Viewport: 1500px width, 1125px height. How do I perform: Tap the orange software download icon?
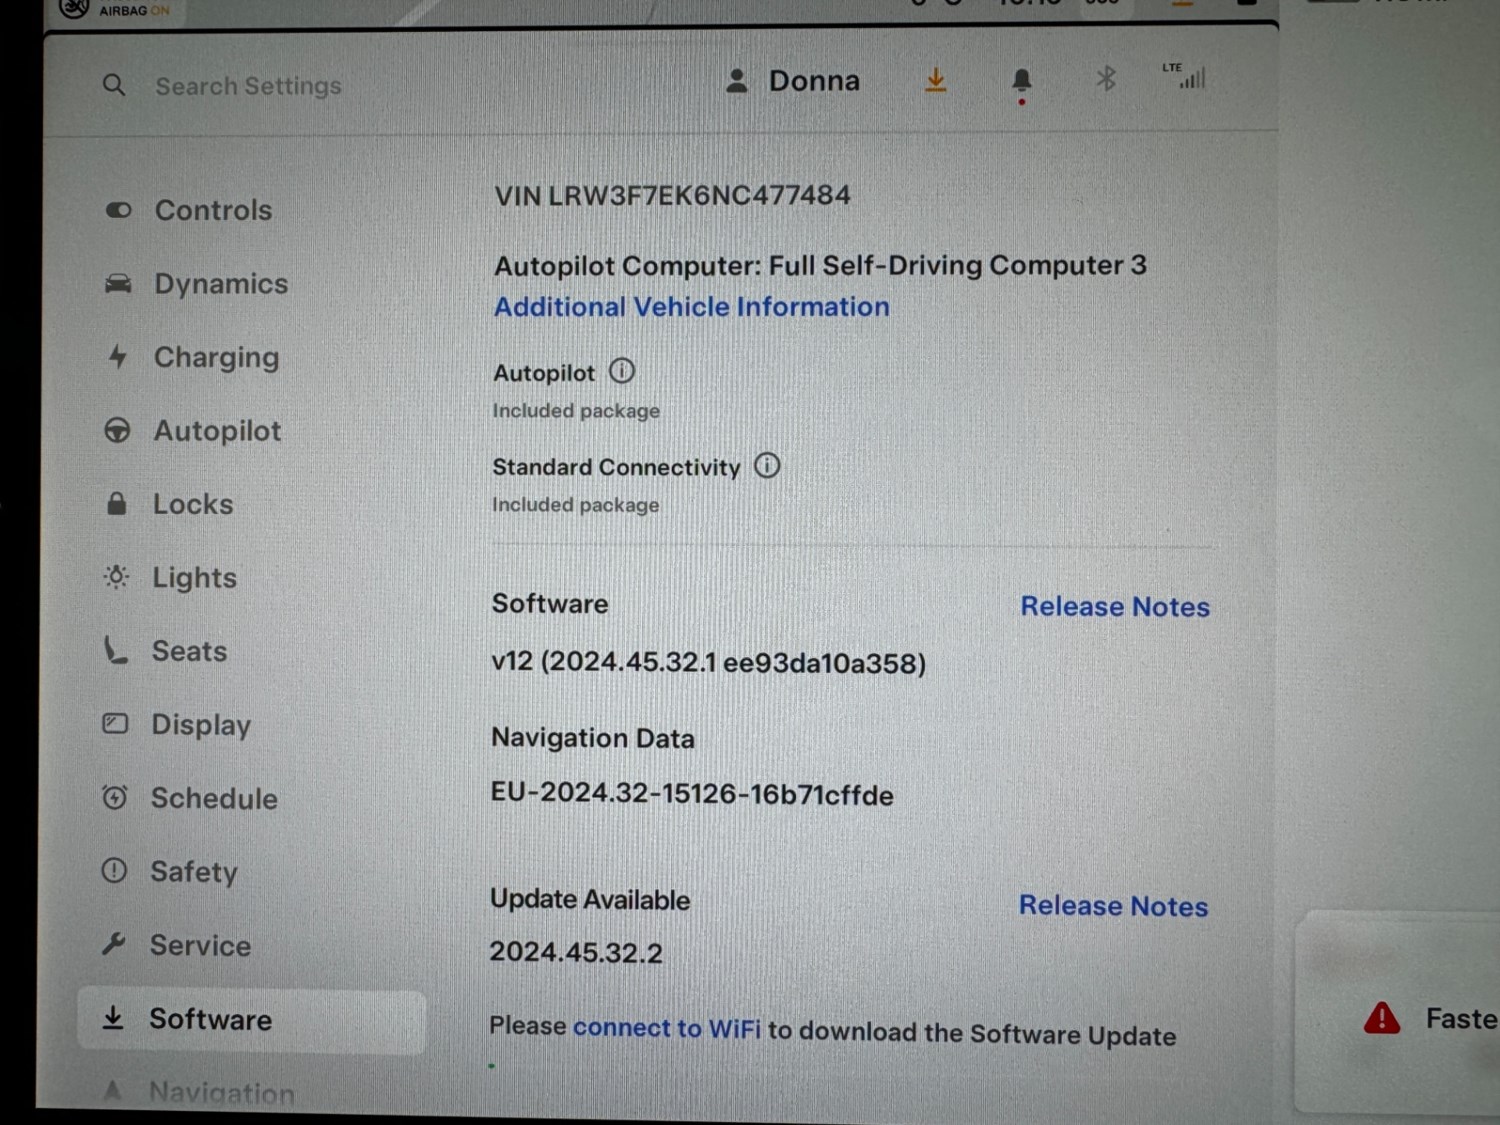(x=935, y=80)
